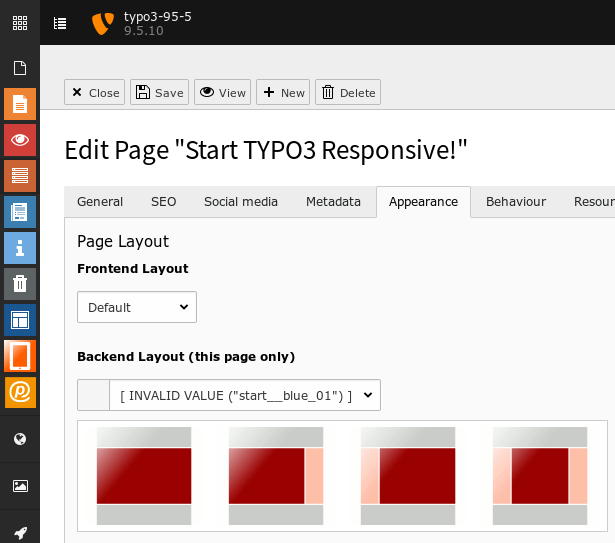Screen dimensions: 615x543
Task: Open the orange tablet module icon
Action: tap(20, 356)
